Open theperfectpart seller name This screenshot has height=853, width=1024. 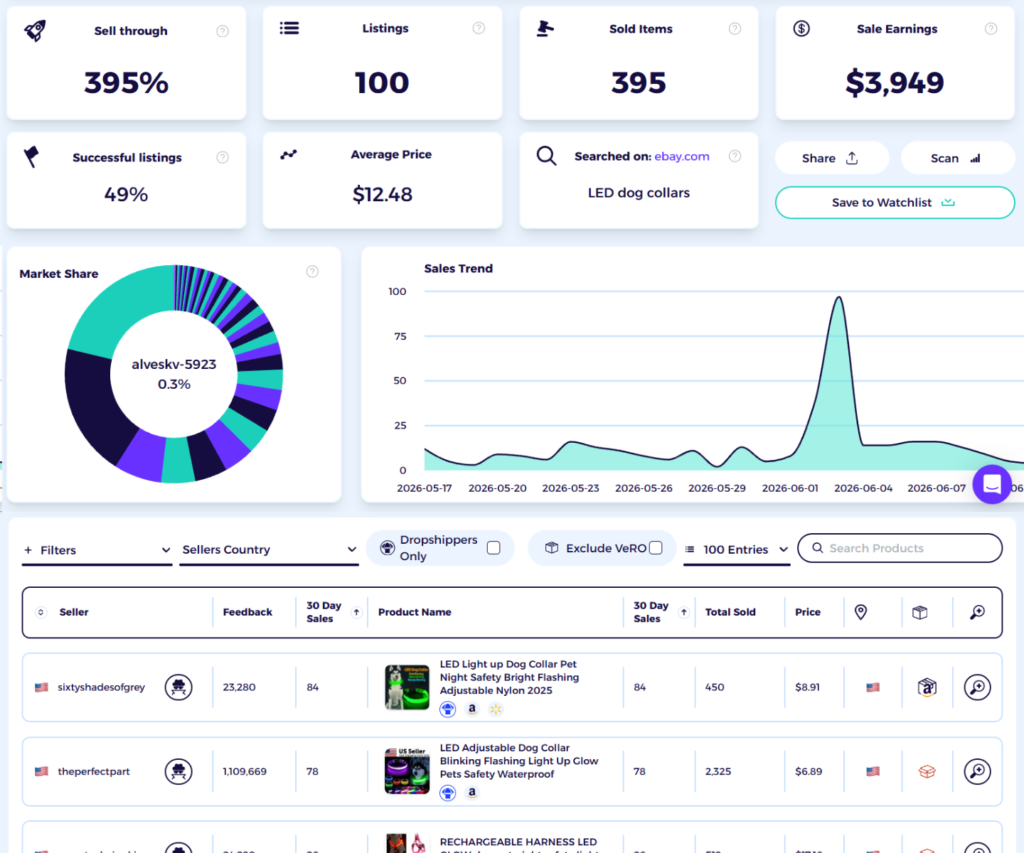pos(93,771)
